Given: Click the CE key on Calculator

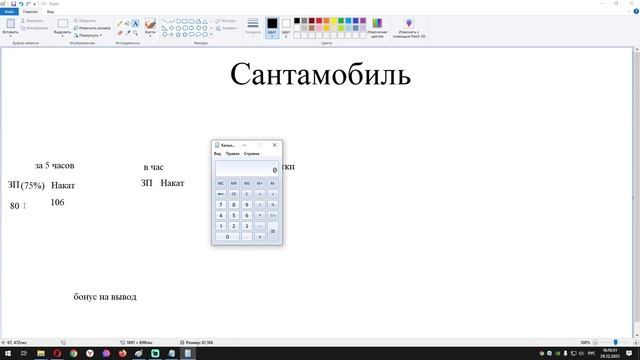Looking at the screenshot, I should (x=233, y=194).
